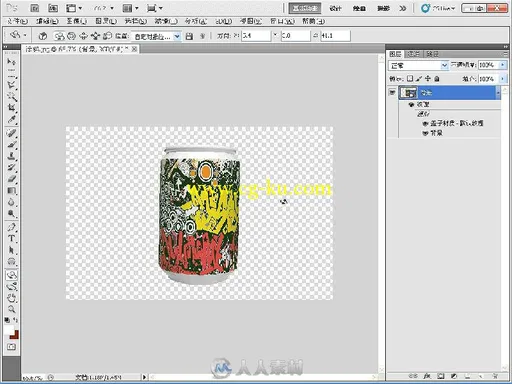Image resolution: width=512 pixels, height=384 pixels.
Task: Open the opacity slider arrow
Action: pyautogui.click(x=503, y=65)
